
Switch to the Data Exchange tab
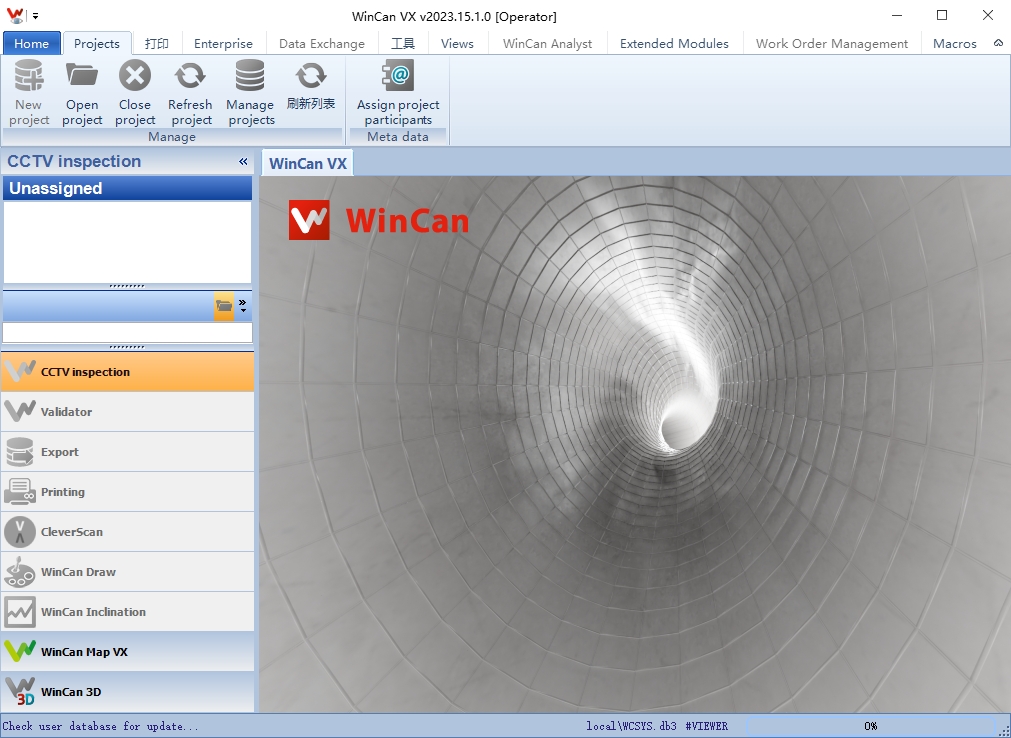click(322, 43)
